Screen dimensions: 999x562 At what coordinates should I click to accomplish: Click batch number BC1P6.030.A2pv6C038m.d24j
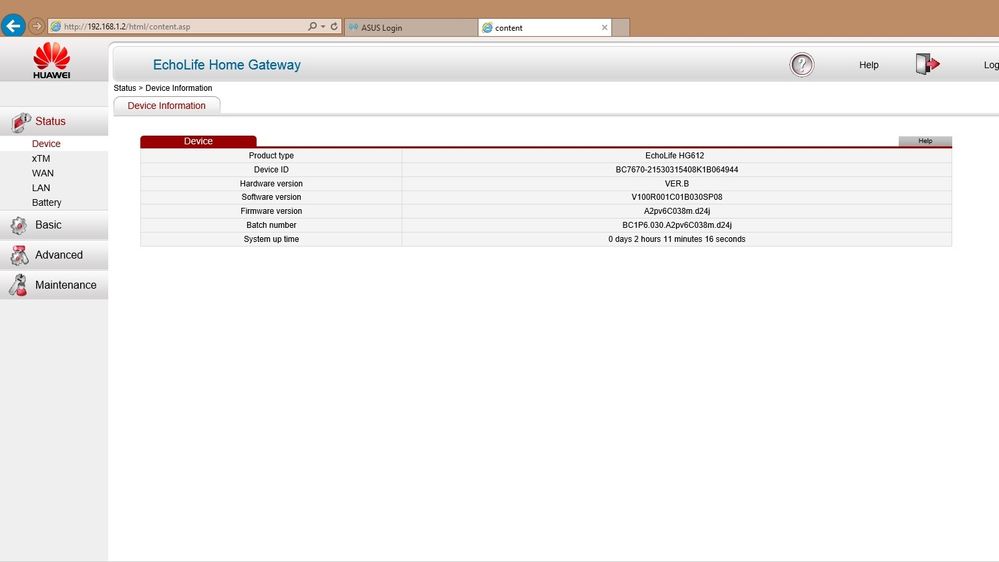tap(677, 225)
